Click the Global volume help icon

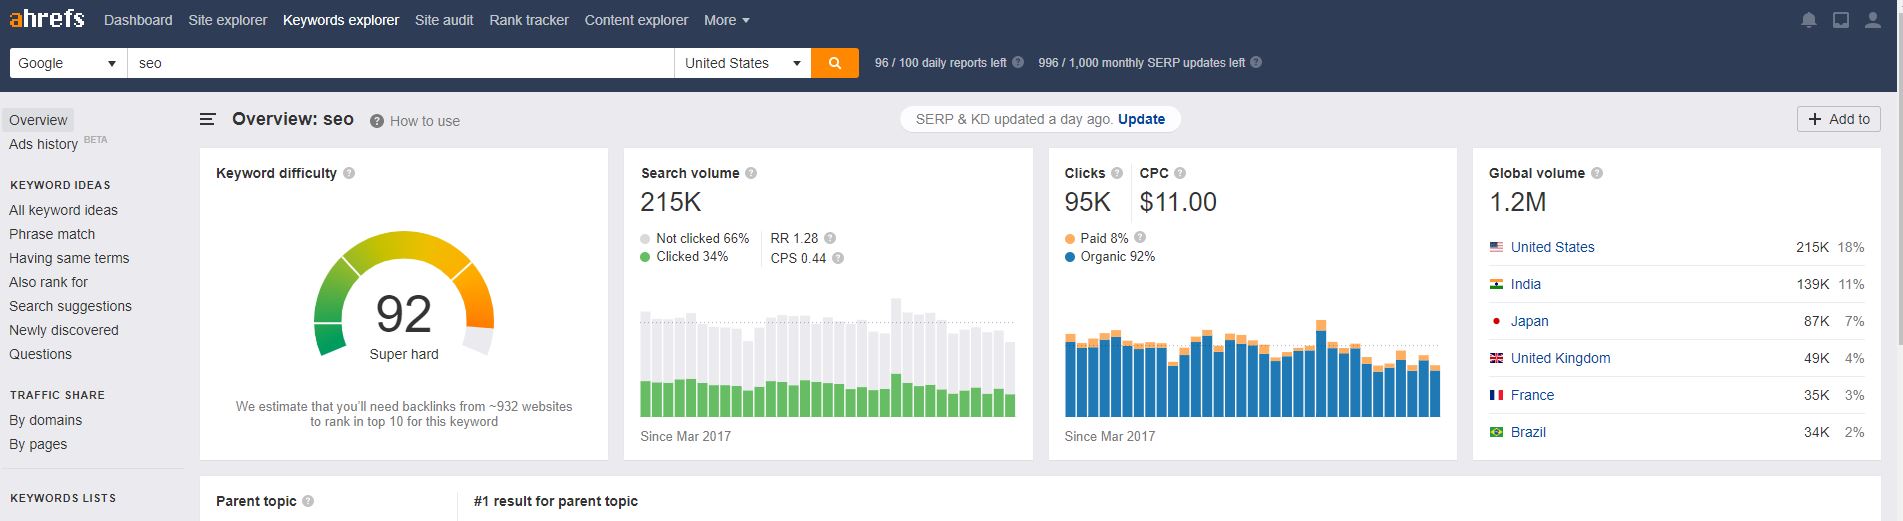(x=1597, y=173)
